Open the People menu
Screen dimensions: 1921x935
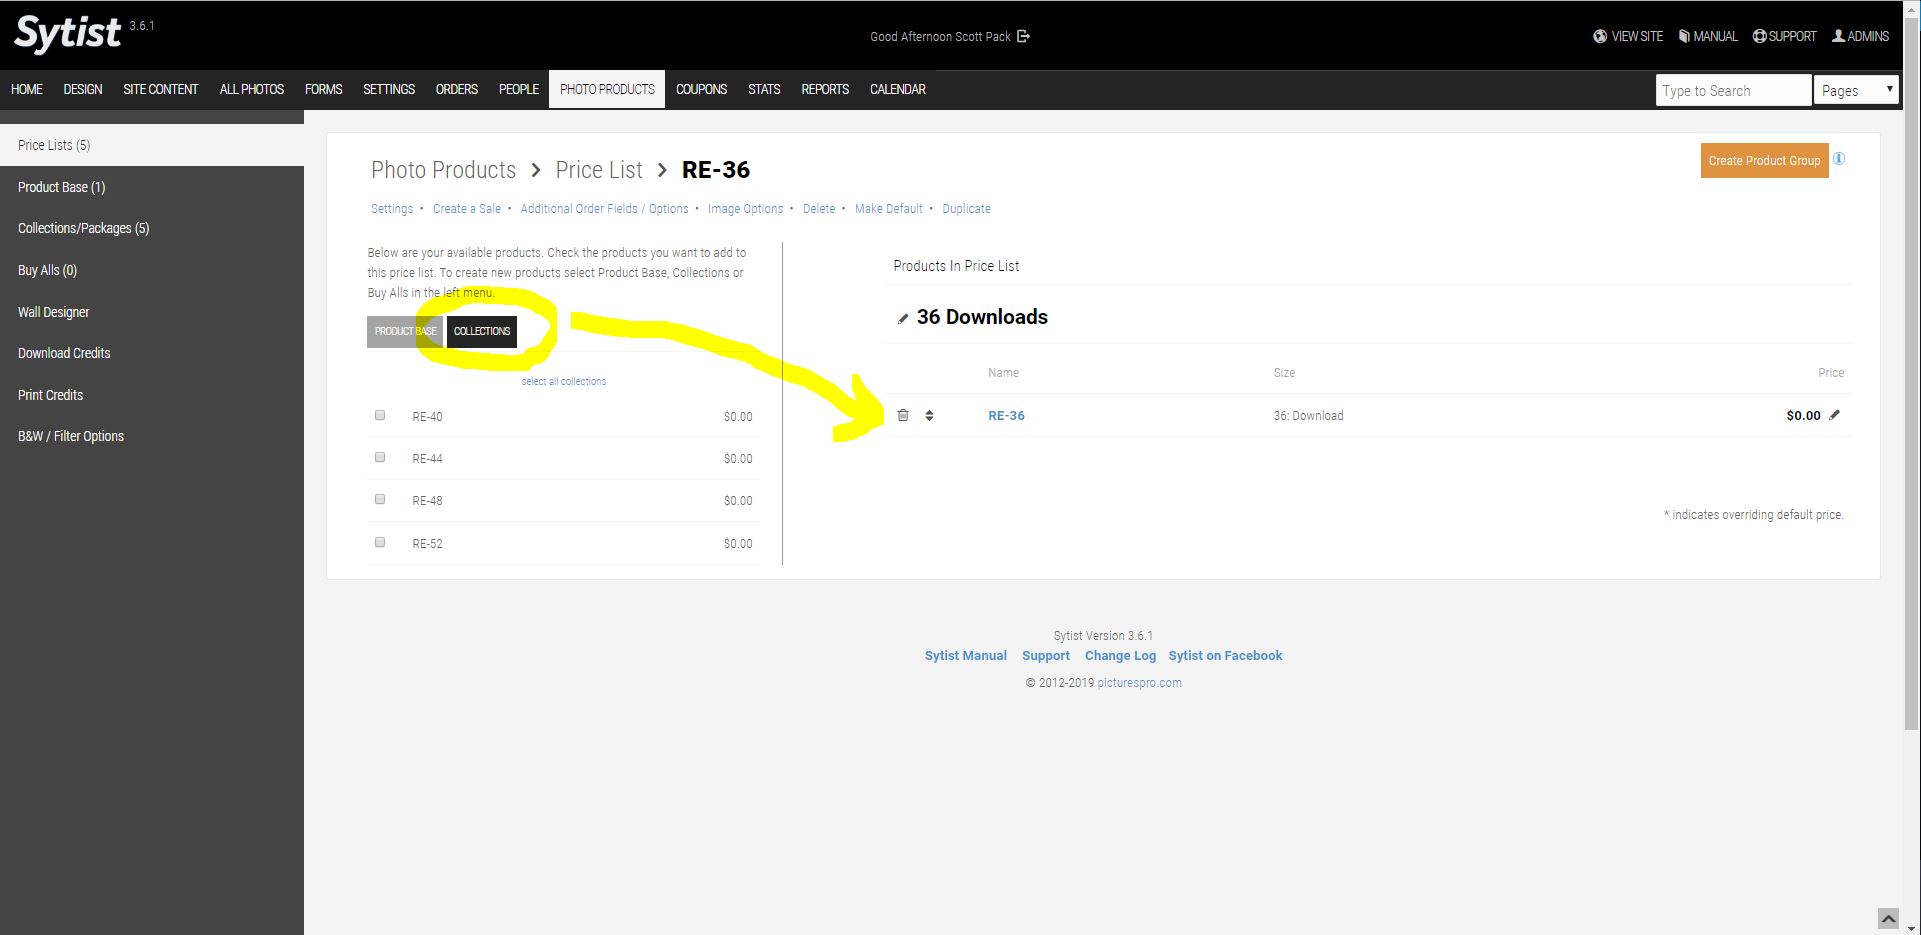click(519, 89)
